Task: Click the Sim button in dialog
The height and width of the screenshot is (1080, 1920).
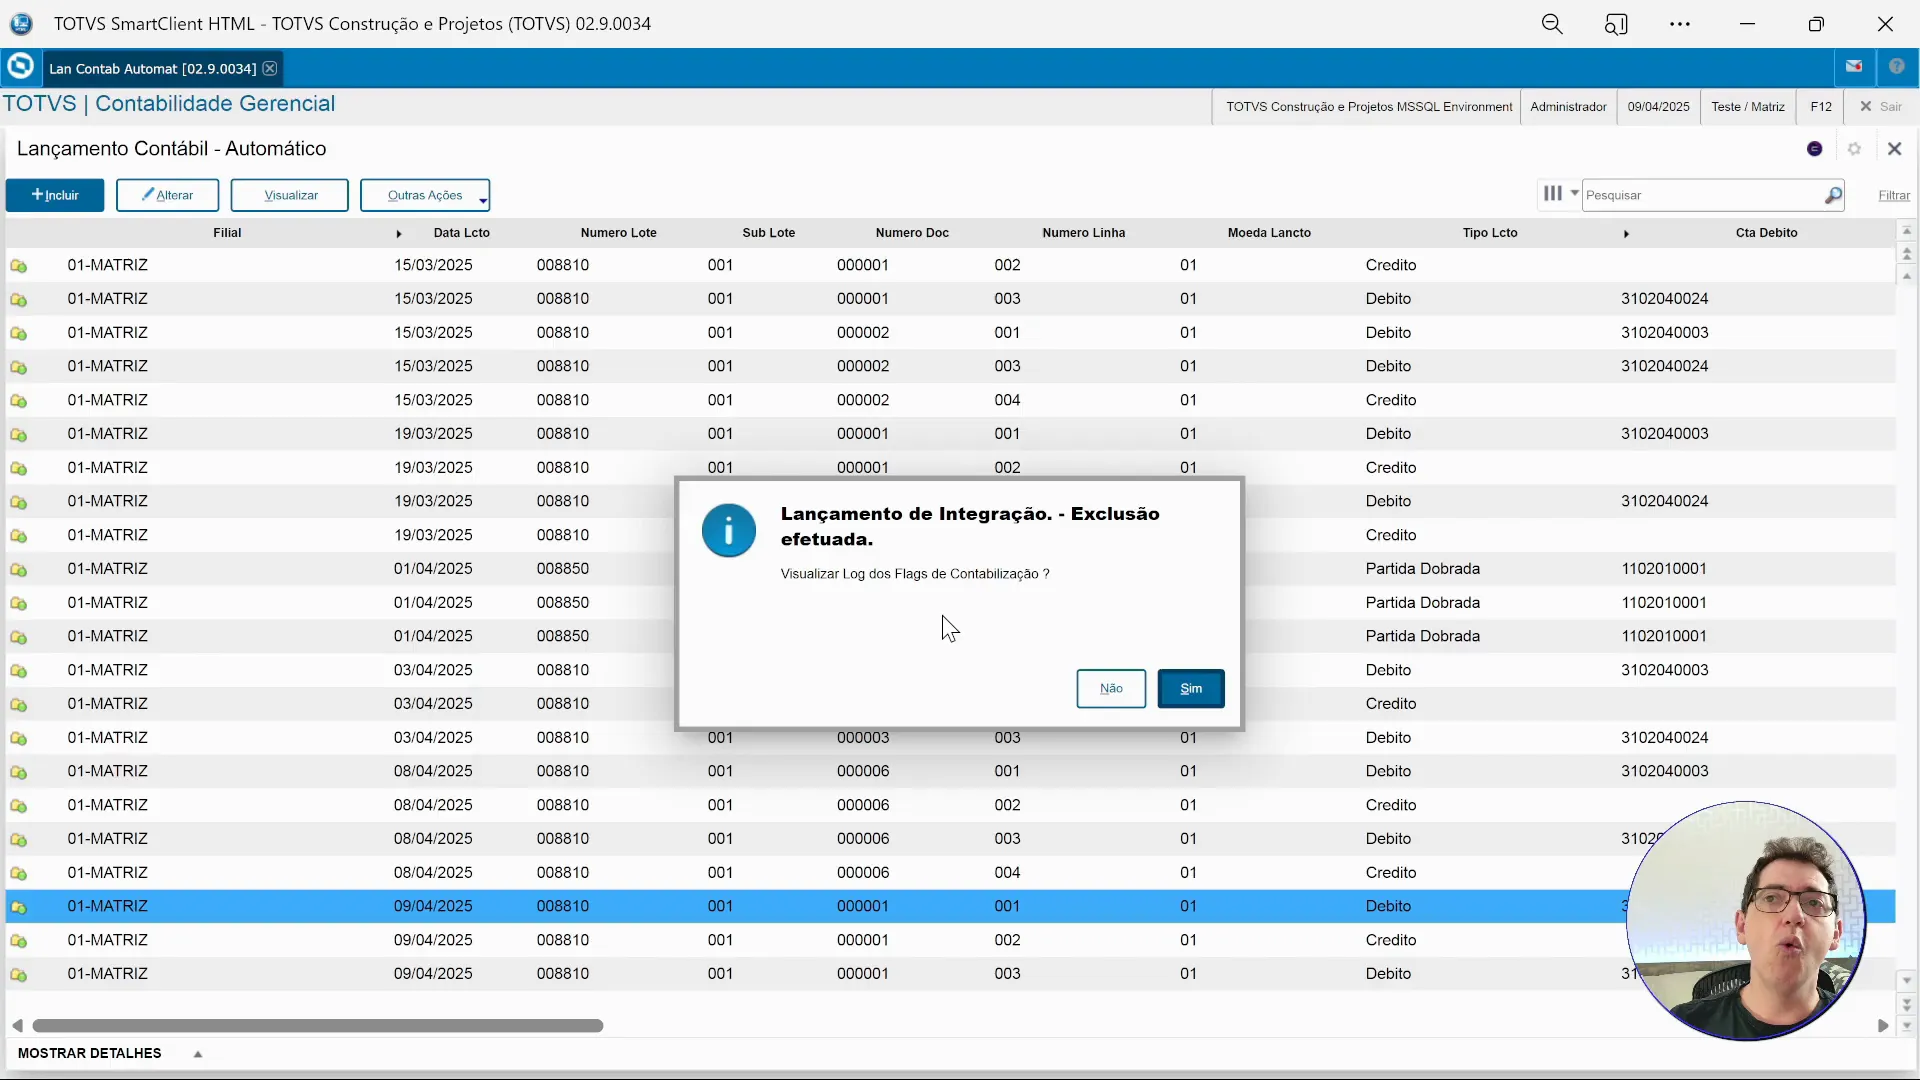Action: click(x=1190, y=688)
